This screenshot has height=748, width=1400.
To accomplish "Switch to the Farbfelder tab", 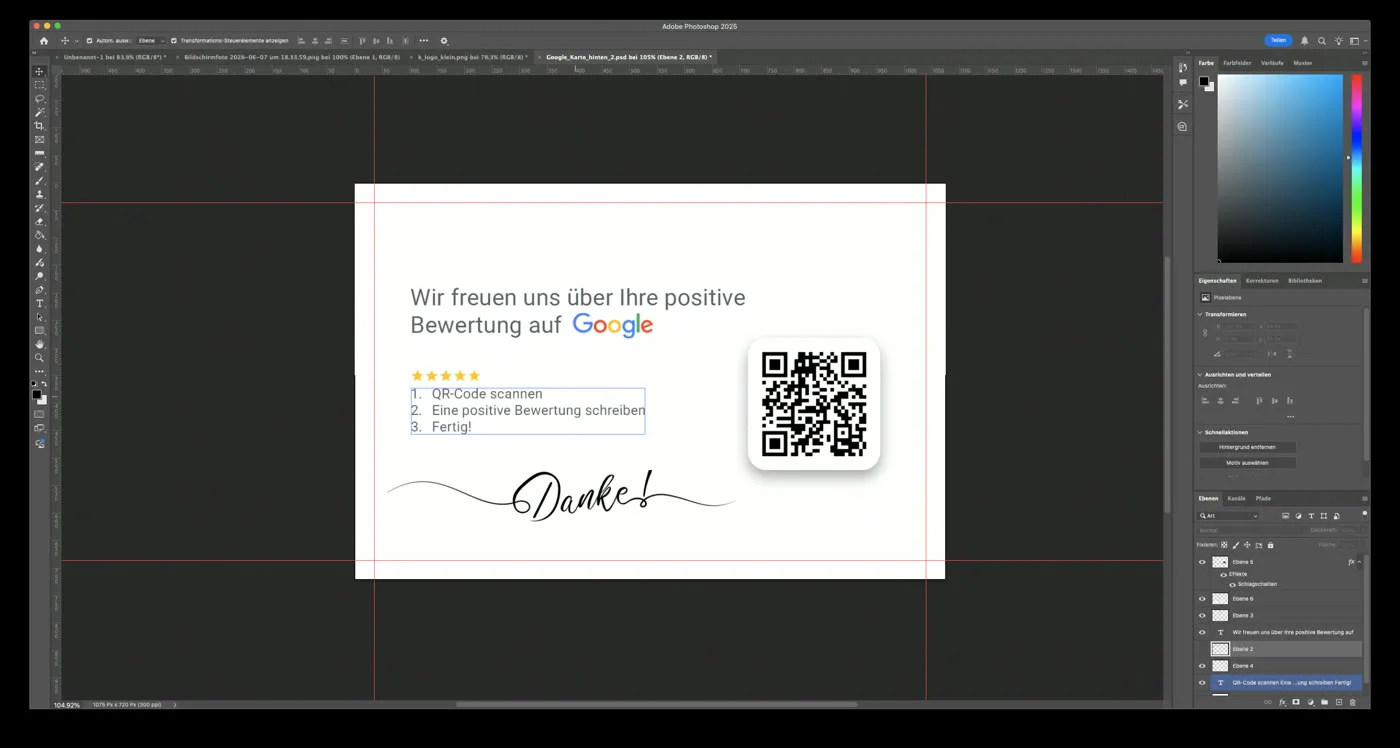I will (1237, 63).
